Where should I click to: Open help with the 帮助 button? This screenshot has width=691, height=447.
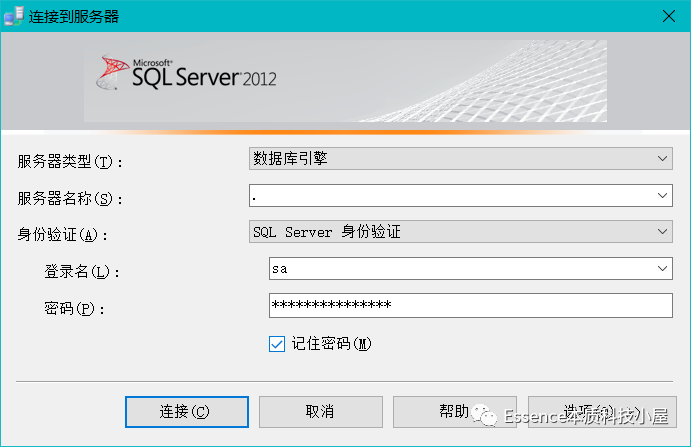[x=455, y=412]
